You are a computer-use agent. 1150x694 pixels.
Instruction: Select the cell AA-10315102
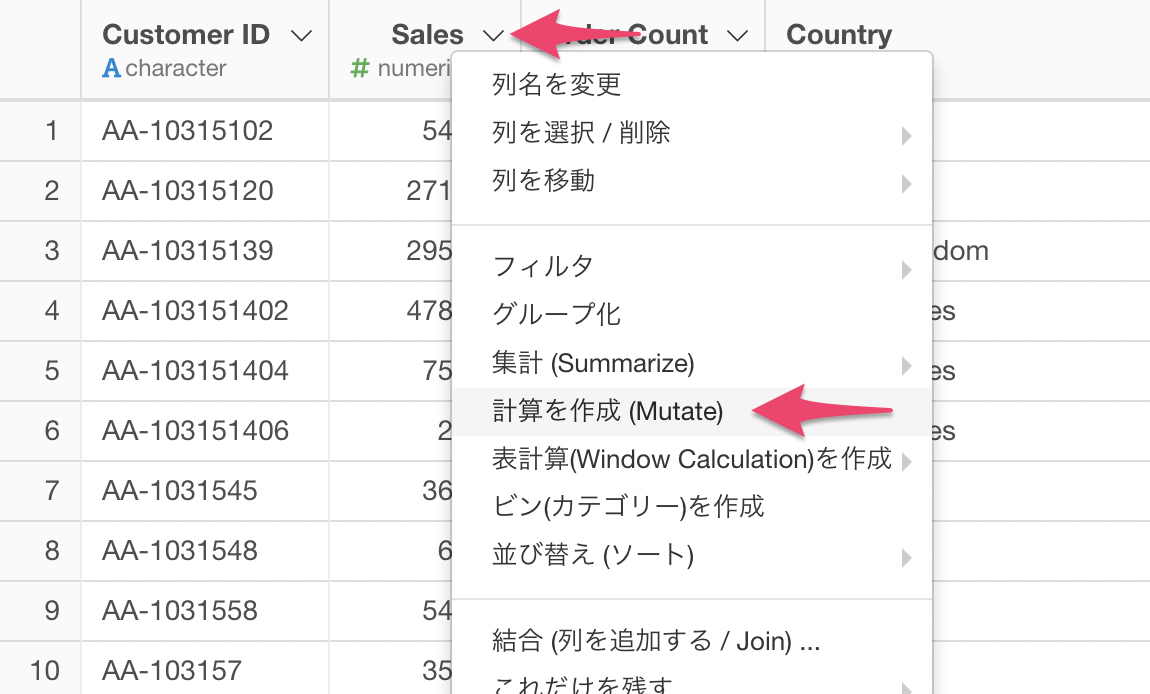pyautogui.click(x=187, y=131)
